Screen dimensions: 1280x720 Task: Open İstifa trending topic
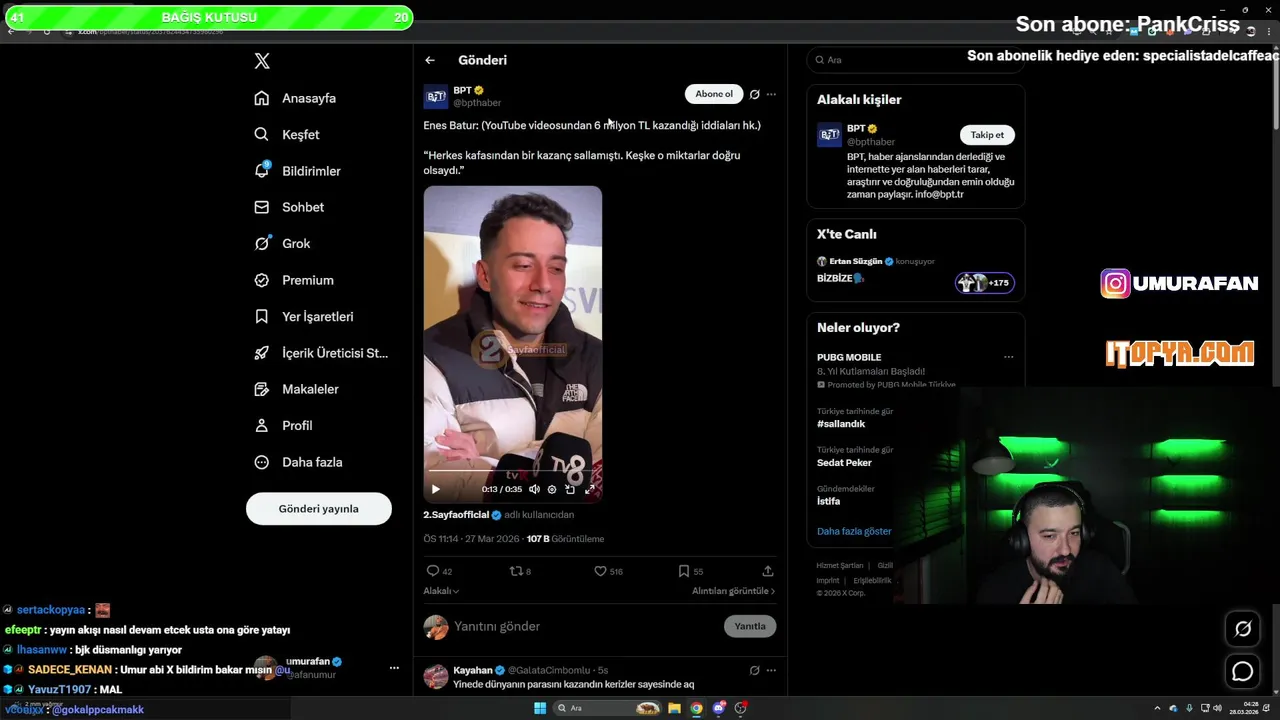(828, 501)
